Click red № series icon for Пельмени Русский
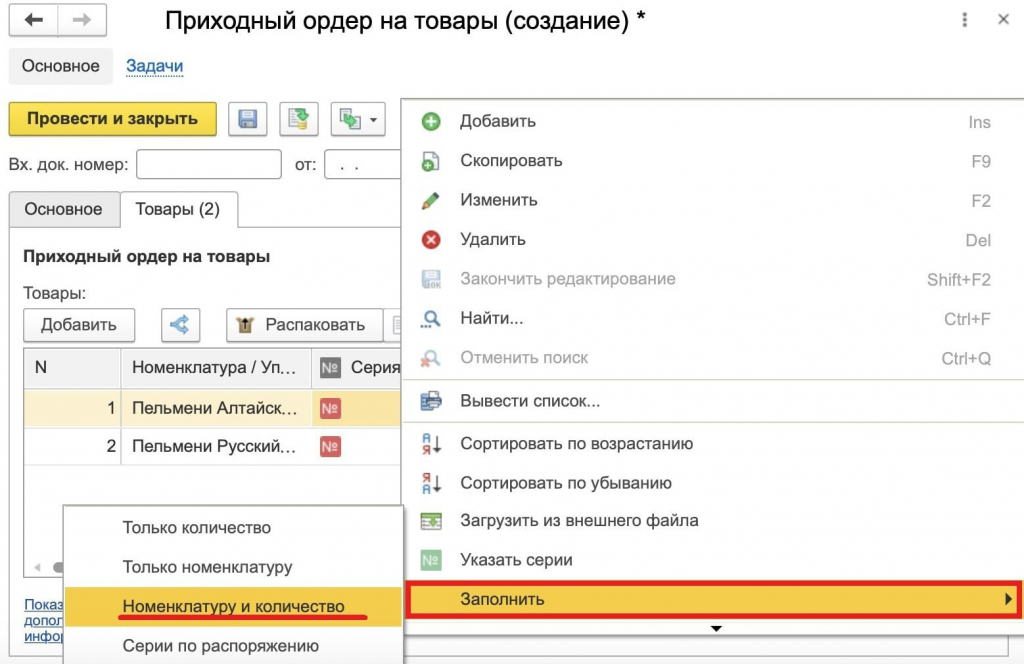The image size is (1024, 664). 330,447
